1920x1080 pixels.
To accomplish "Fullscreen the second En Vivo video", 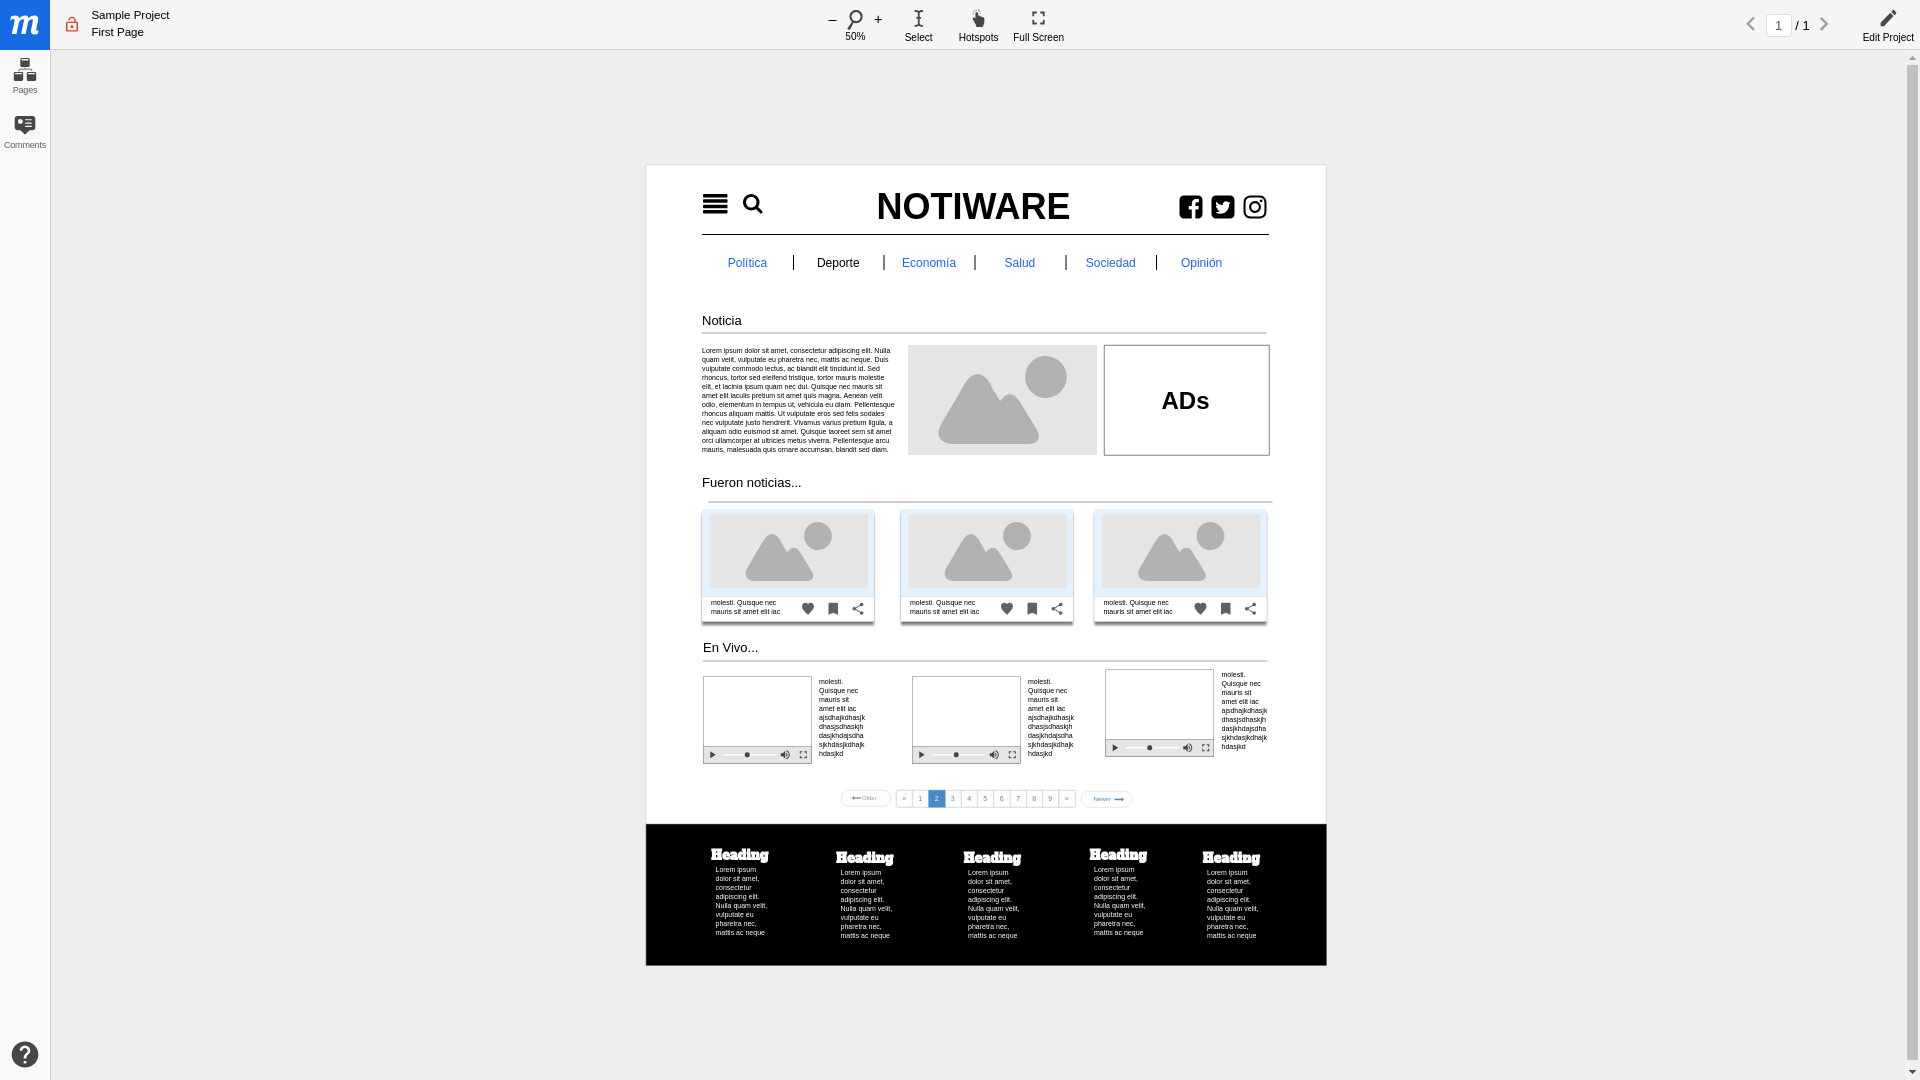I will click(x=1012, y=755).
